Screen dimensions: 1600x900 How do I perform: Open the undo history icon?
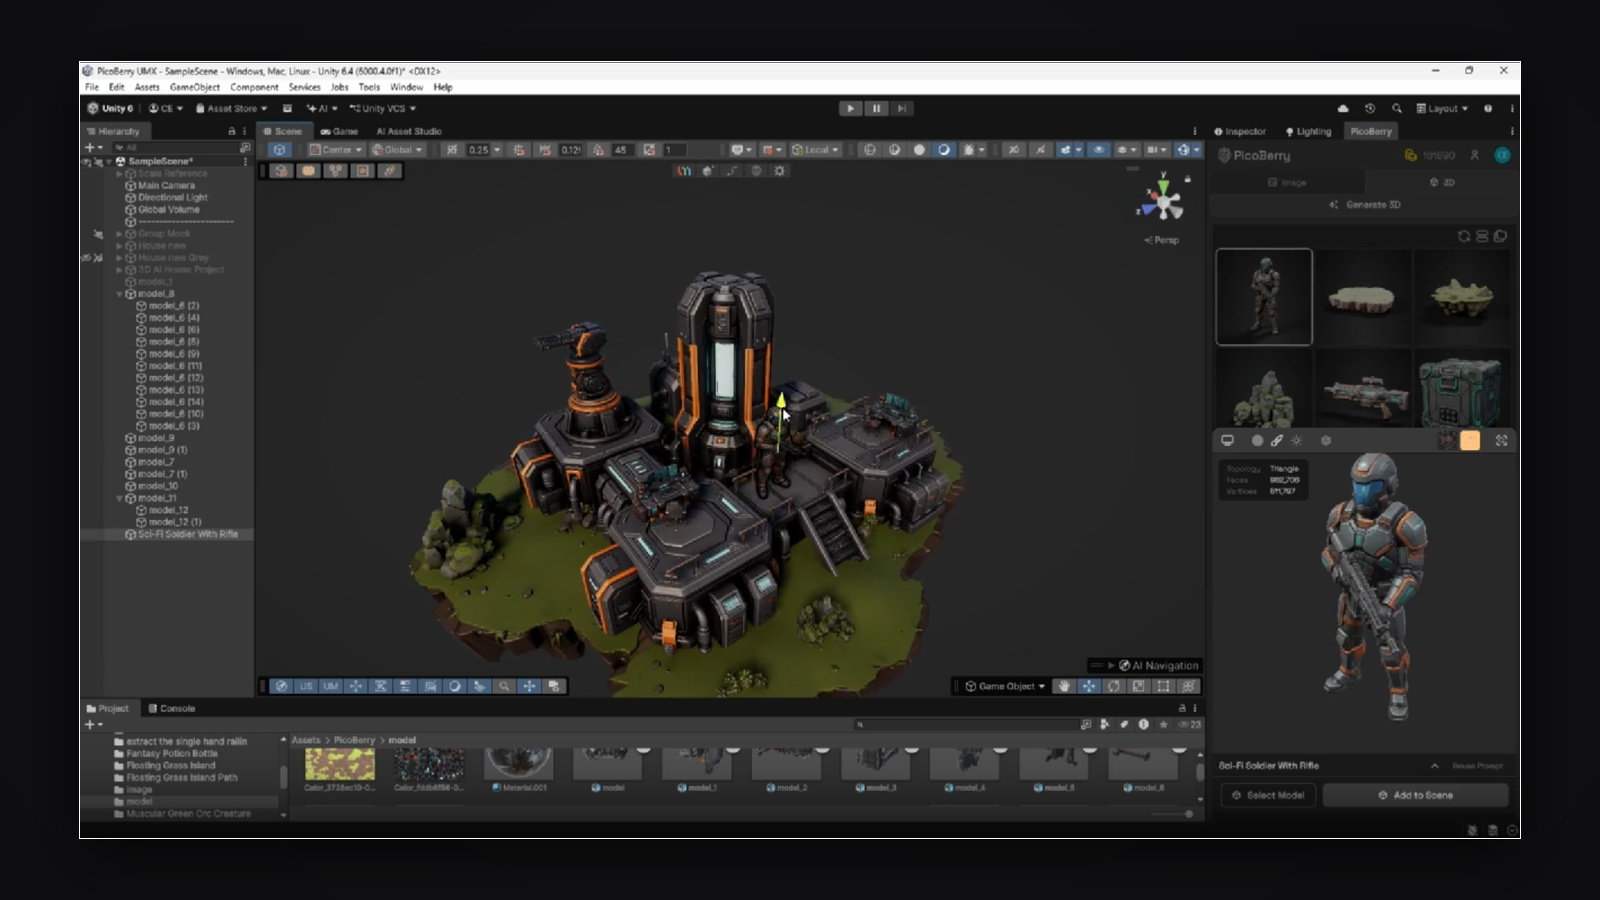point(1370,108)
